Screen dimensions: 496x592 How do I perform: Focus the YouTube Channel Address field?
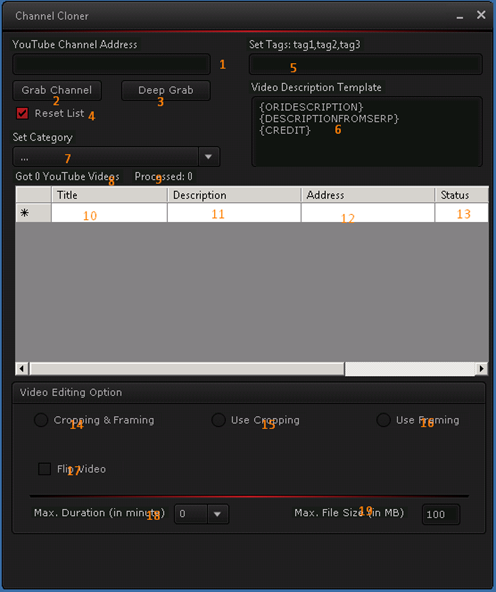click(x=111, y=64)
